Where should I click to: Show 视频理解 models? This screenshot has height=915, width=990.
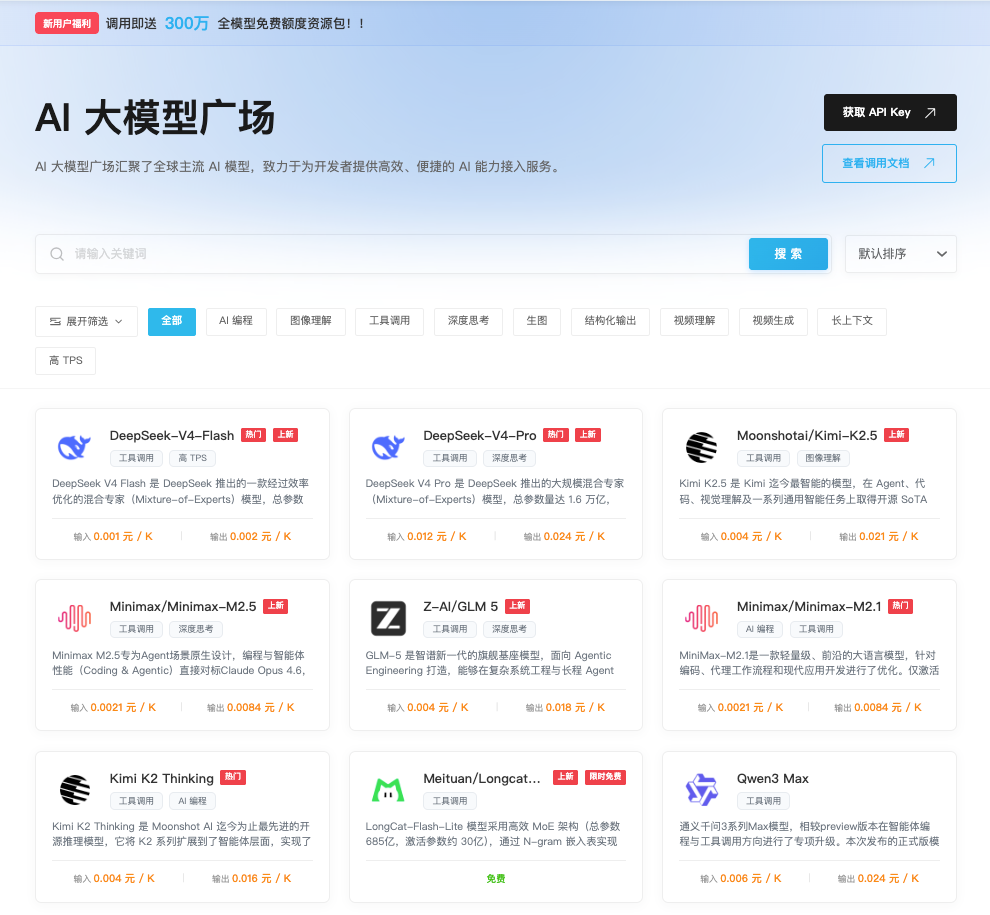[x=695, y=321]
